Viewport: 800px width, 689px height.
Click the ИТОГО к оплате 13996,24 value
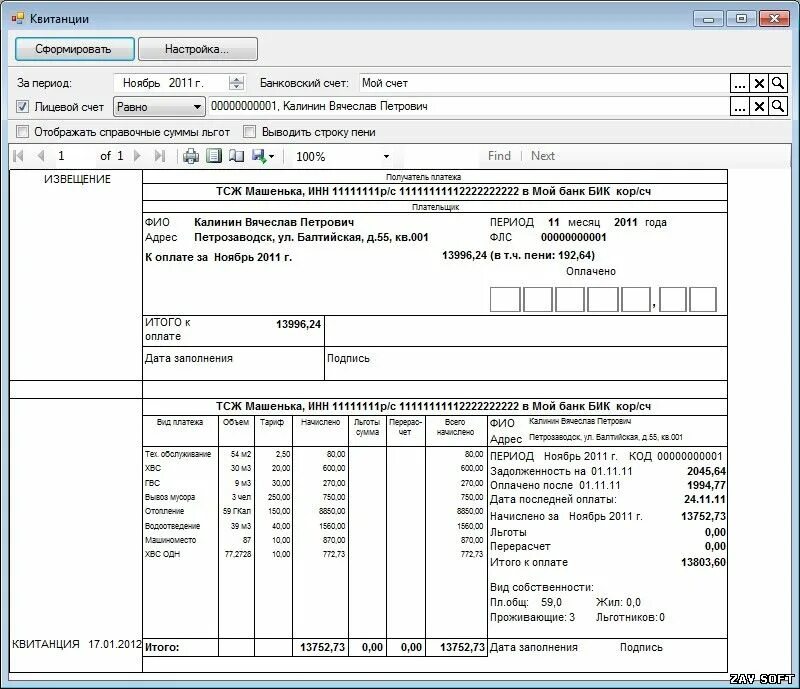tap(298, 324)
